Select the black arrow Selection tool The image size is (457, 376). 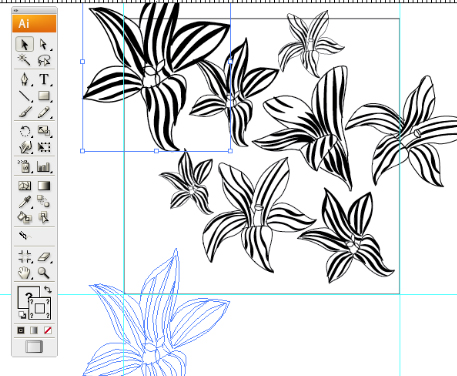[x=25, y=44]
